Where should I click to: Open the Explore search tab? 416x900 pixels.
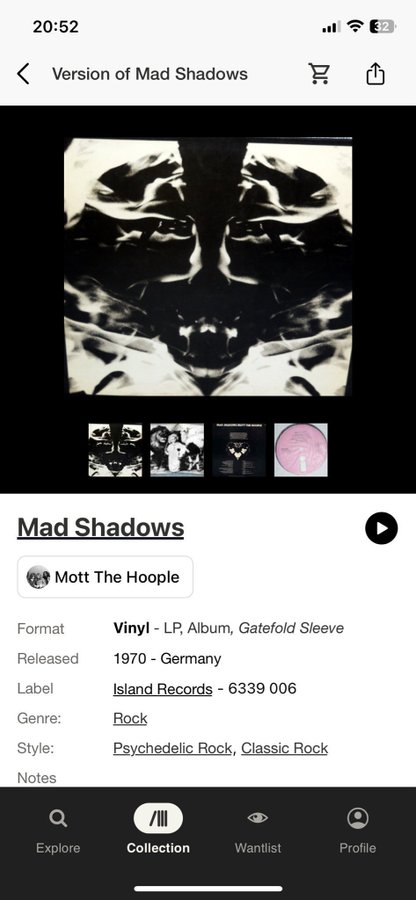click(57, 830)
